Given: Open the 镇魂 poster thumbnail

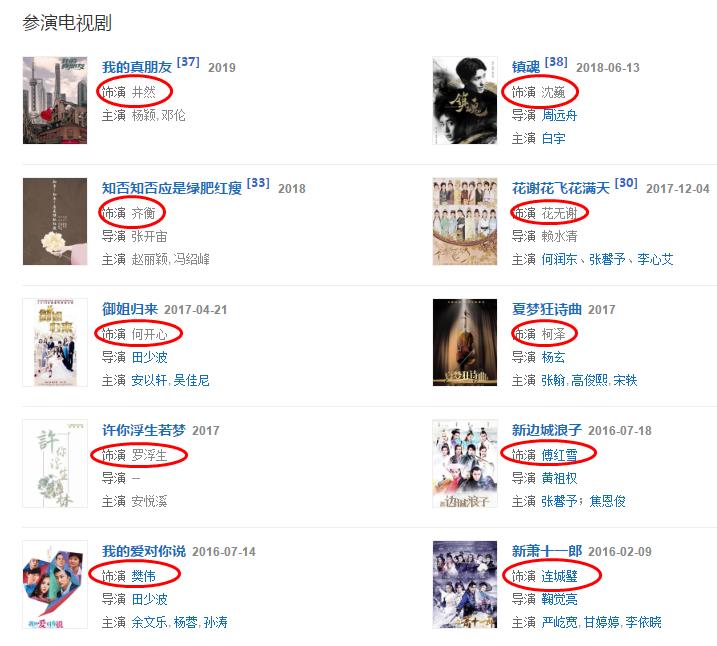Looking at the screenshot, I should pos(465,100).
